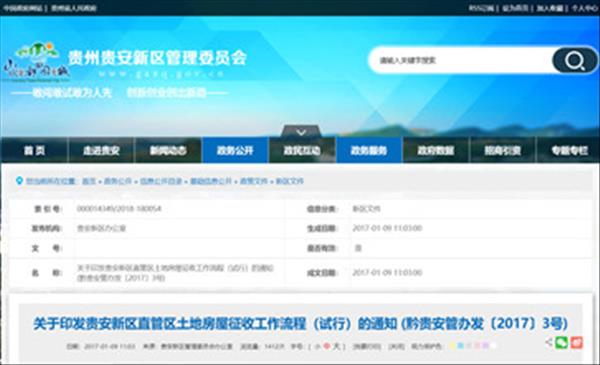Click the RSS订阅 link in top bar

(x=481, y=8)
